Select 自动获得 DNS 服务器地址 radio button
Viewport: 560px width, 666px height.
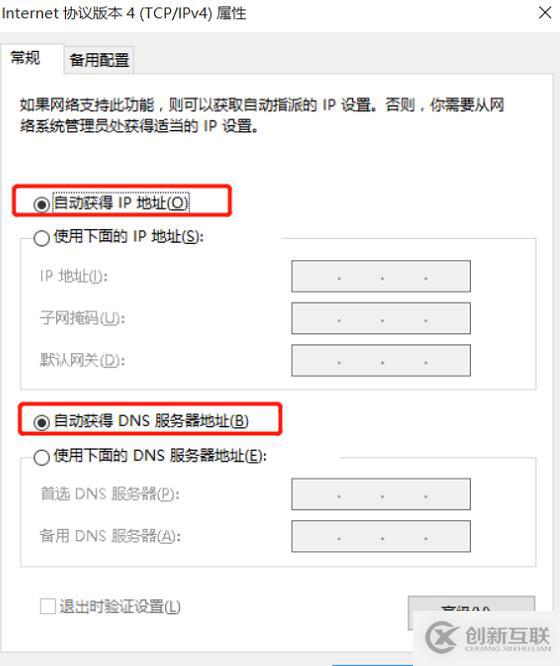41,422
